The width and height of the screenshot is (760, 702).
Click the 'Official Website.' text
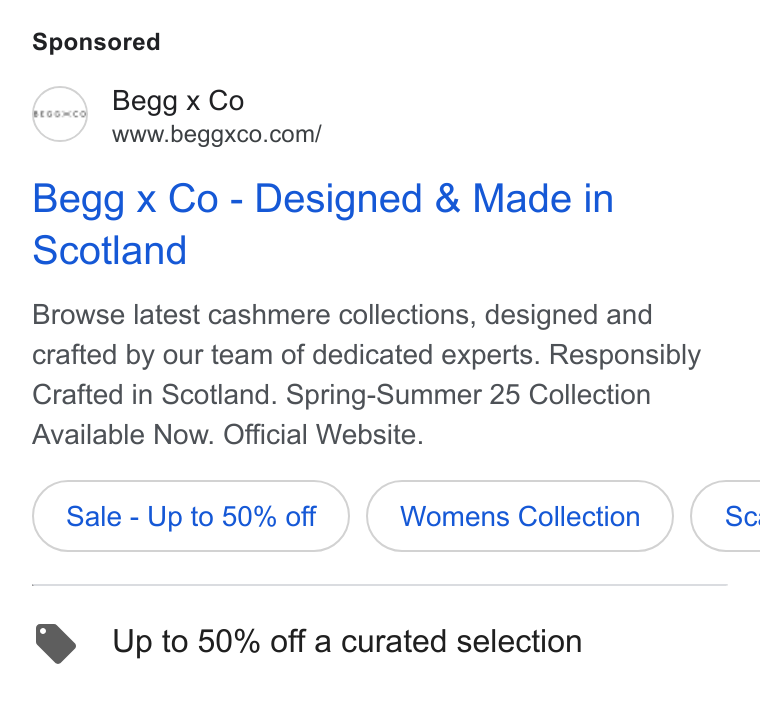point(323,434)
